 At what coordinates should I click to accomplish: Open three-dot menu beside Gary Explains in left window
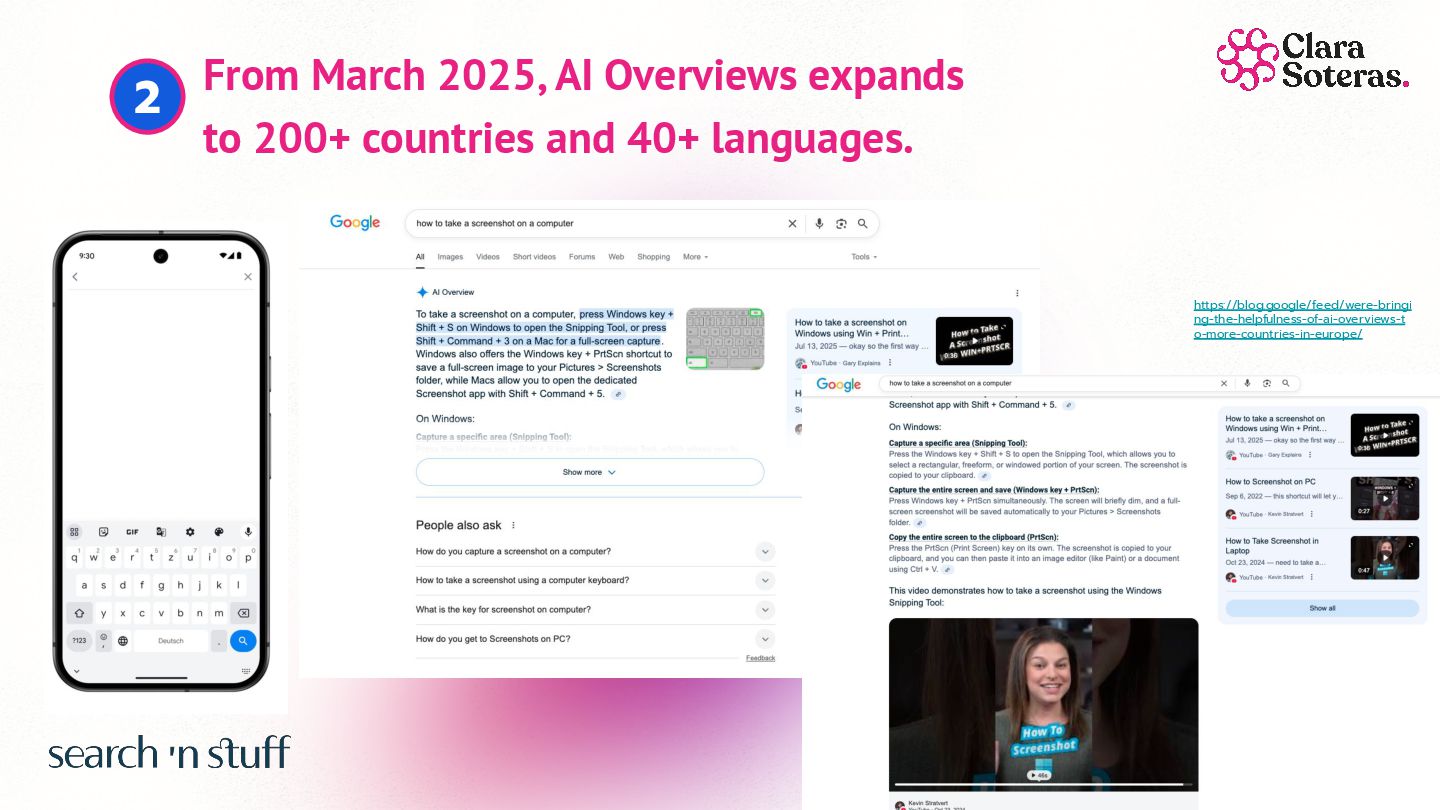point(890,363)
